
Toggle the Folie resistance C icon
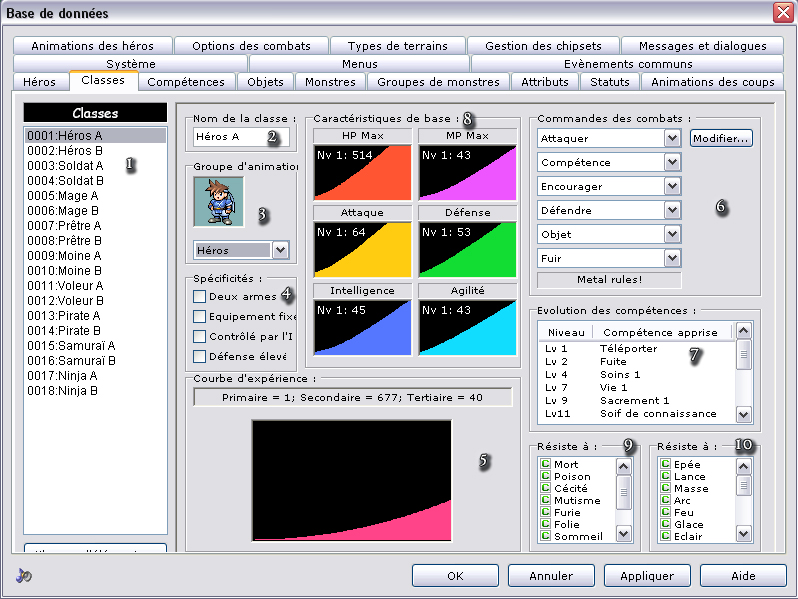[x=546, y=524]
